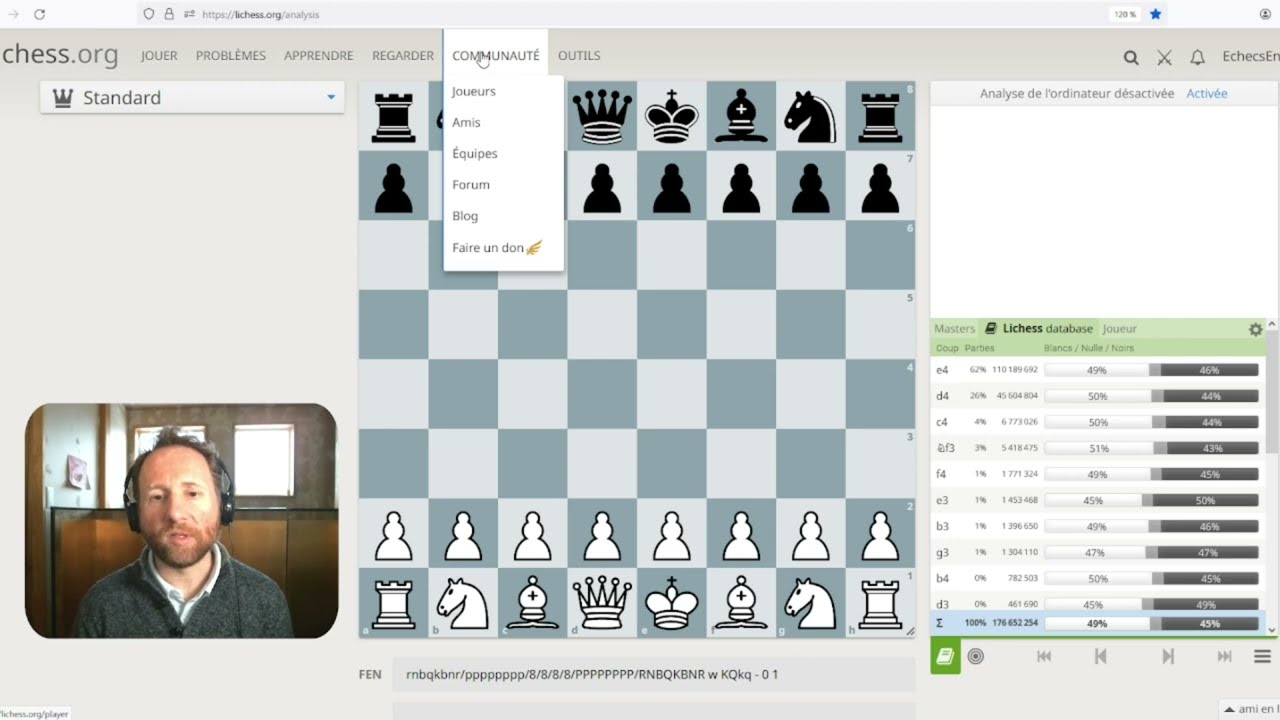This screenshot has height=720, width=1280.
Task: Click the lichess.org site logo
Action: click(60, 55)
